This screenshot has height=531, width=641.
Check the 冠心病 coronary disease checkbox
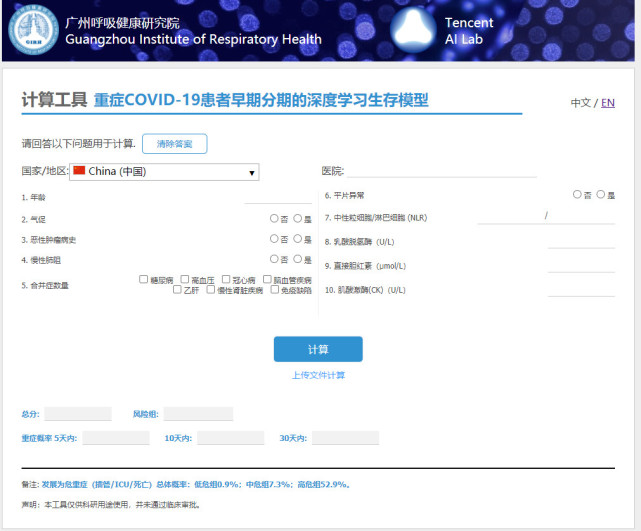click(226, 279)
